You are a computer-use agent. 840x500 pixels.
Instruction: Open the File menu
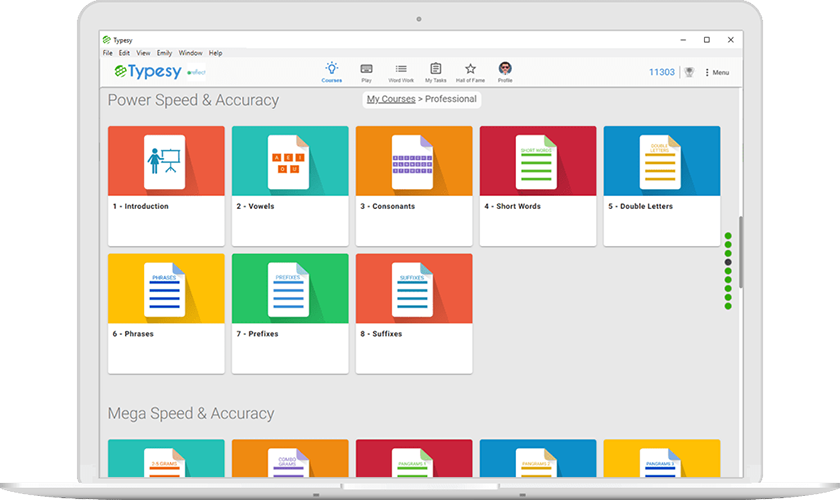coord(108,53)
